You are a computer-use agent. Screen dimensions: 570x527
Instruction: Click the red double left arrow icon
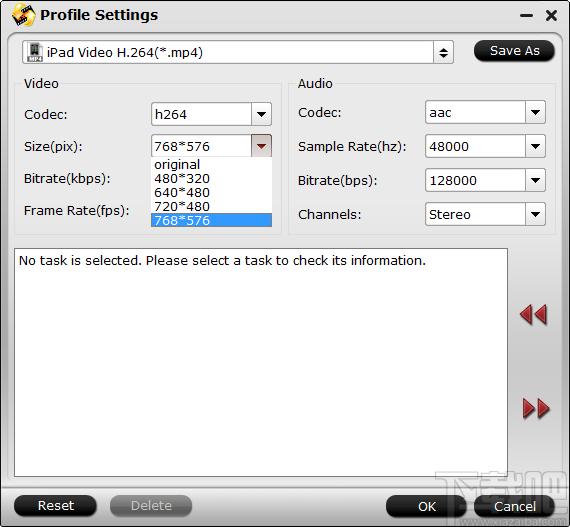[533, 314]
